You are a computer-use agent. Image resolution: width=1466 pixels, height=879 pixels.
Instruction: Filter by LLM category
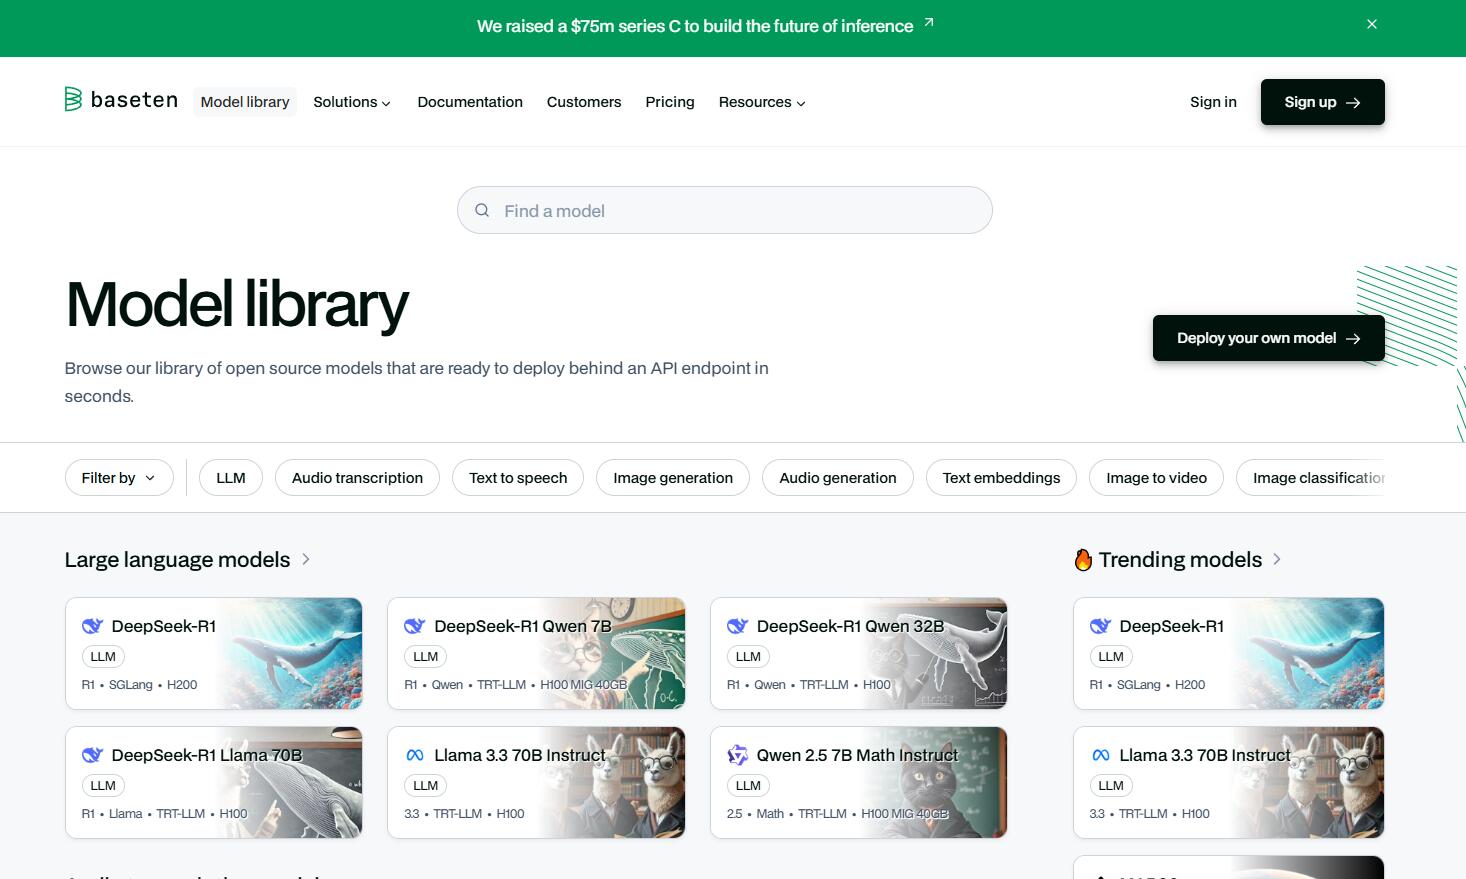pos(231,478)
